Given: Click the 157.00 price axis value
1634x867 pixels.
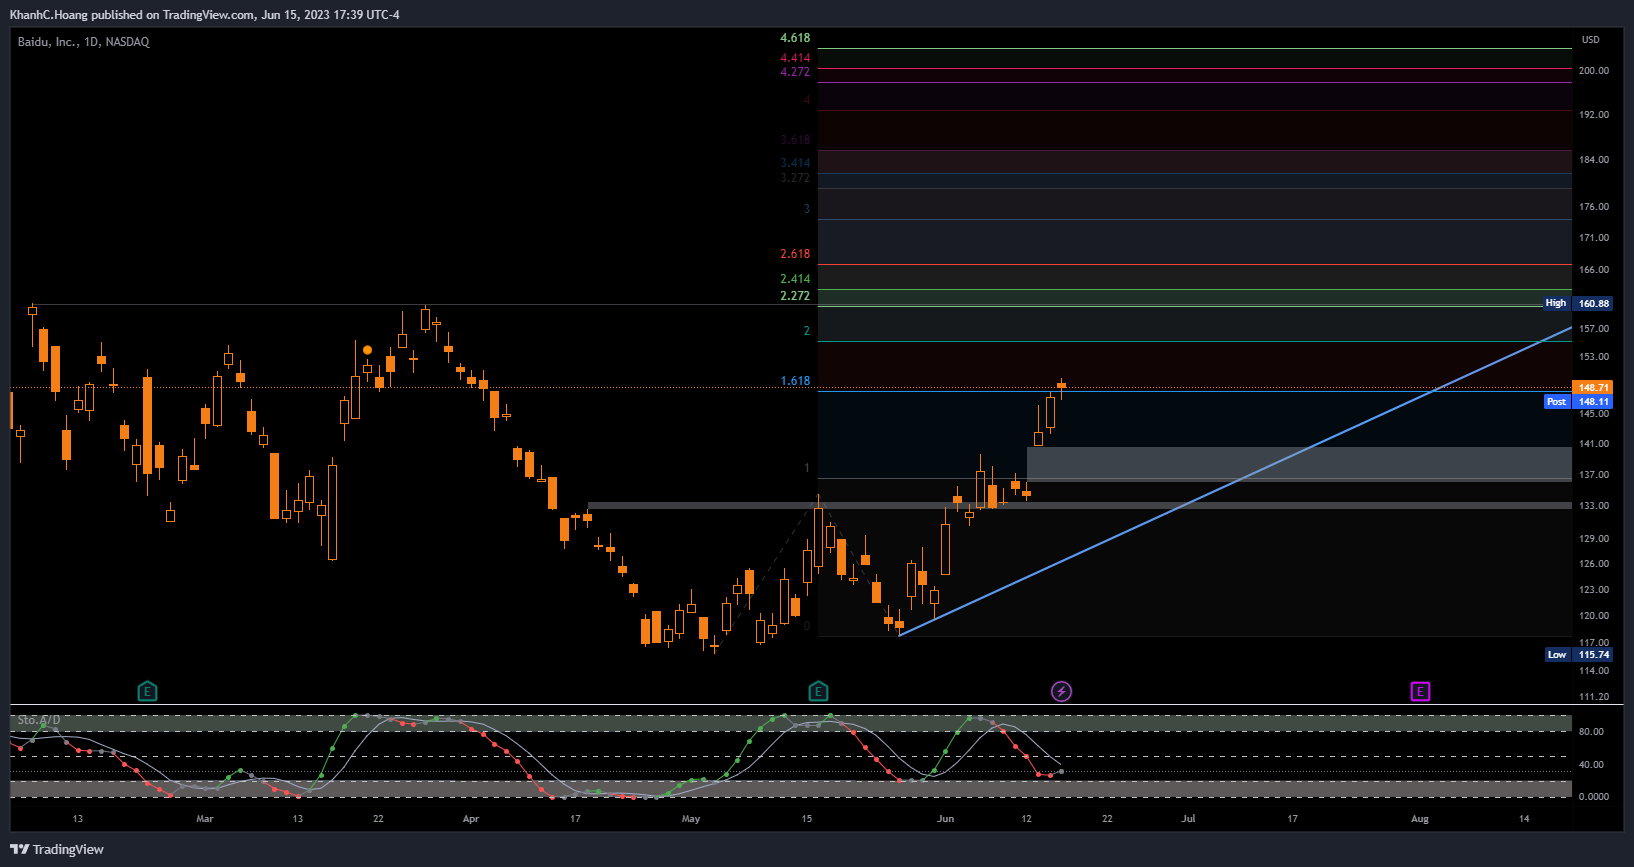Looking at the screenshot, I should (x=1594, y=329).
